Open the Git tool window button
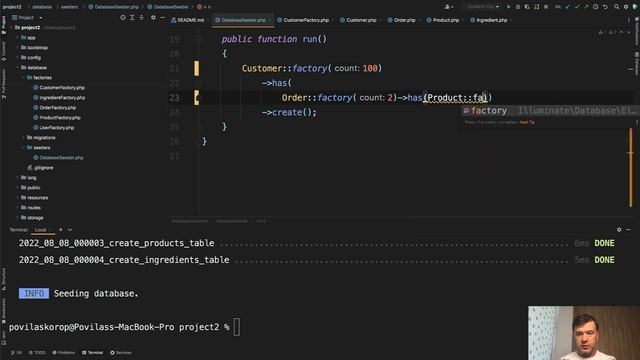 tap(17, 353)
